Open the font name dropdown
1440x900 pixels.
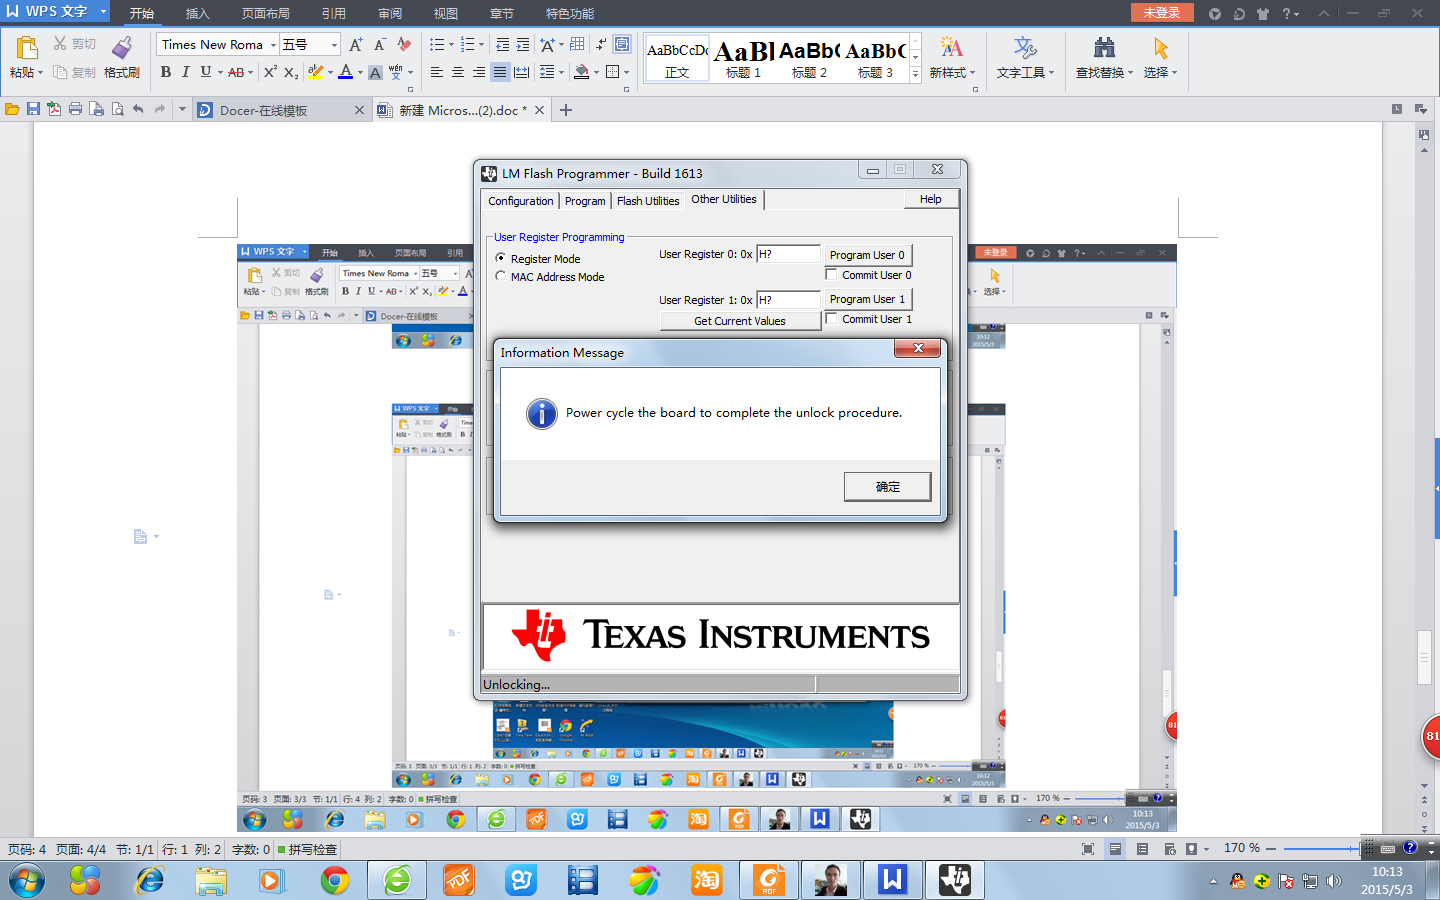pos(273,45)
